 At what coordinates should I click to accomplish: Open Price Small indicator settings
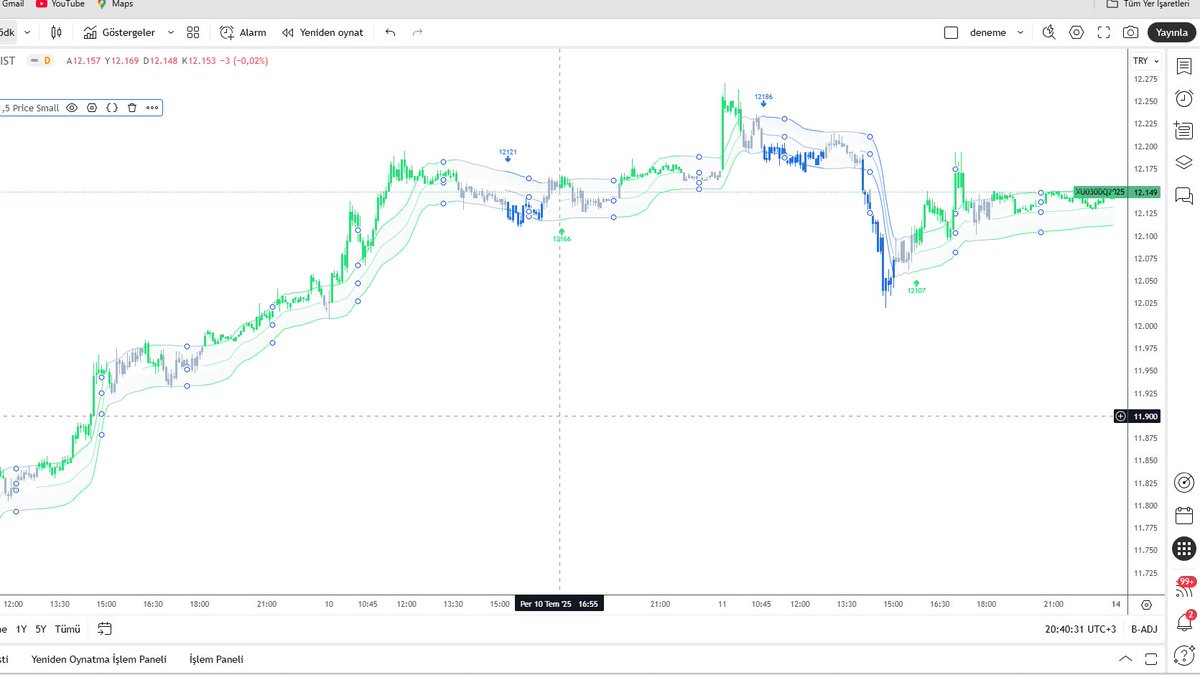(x=92, y=108)
